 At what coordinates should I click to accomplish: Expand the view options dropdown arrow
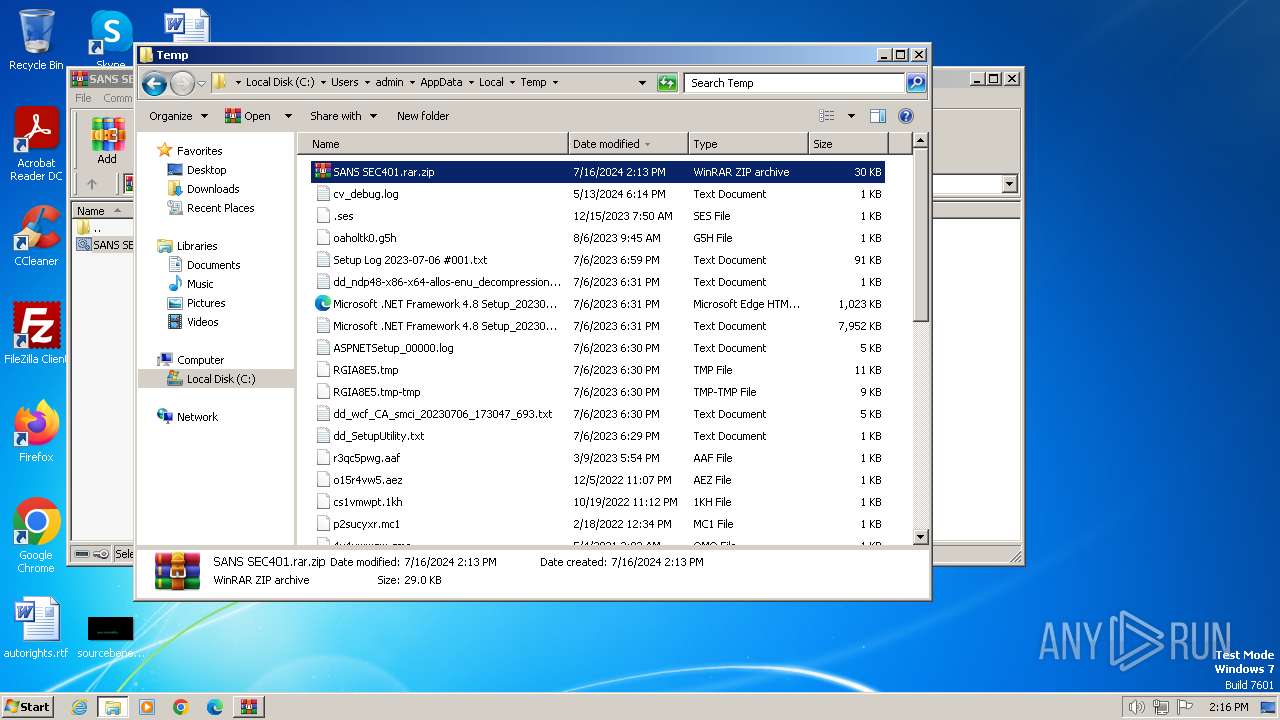[x=851, y=116]
